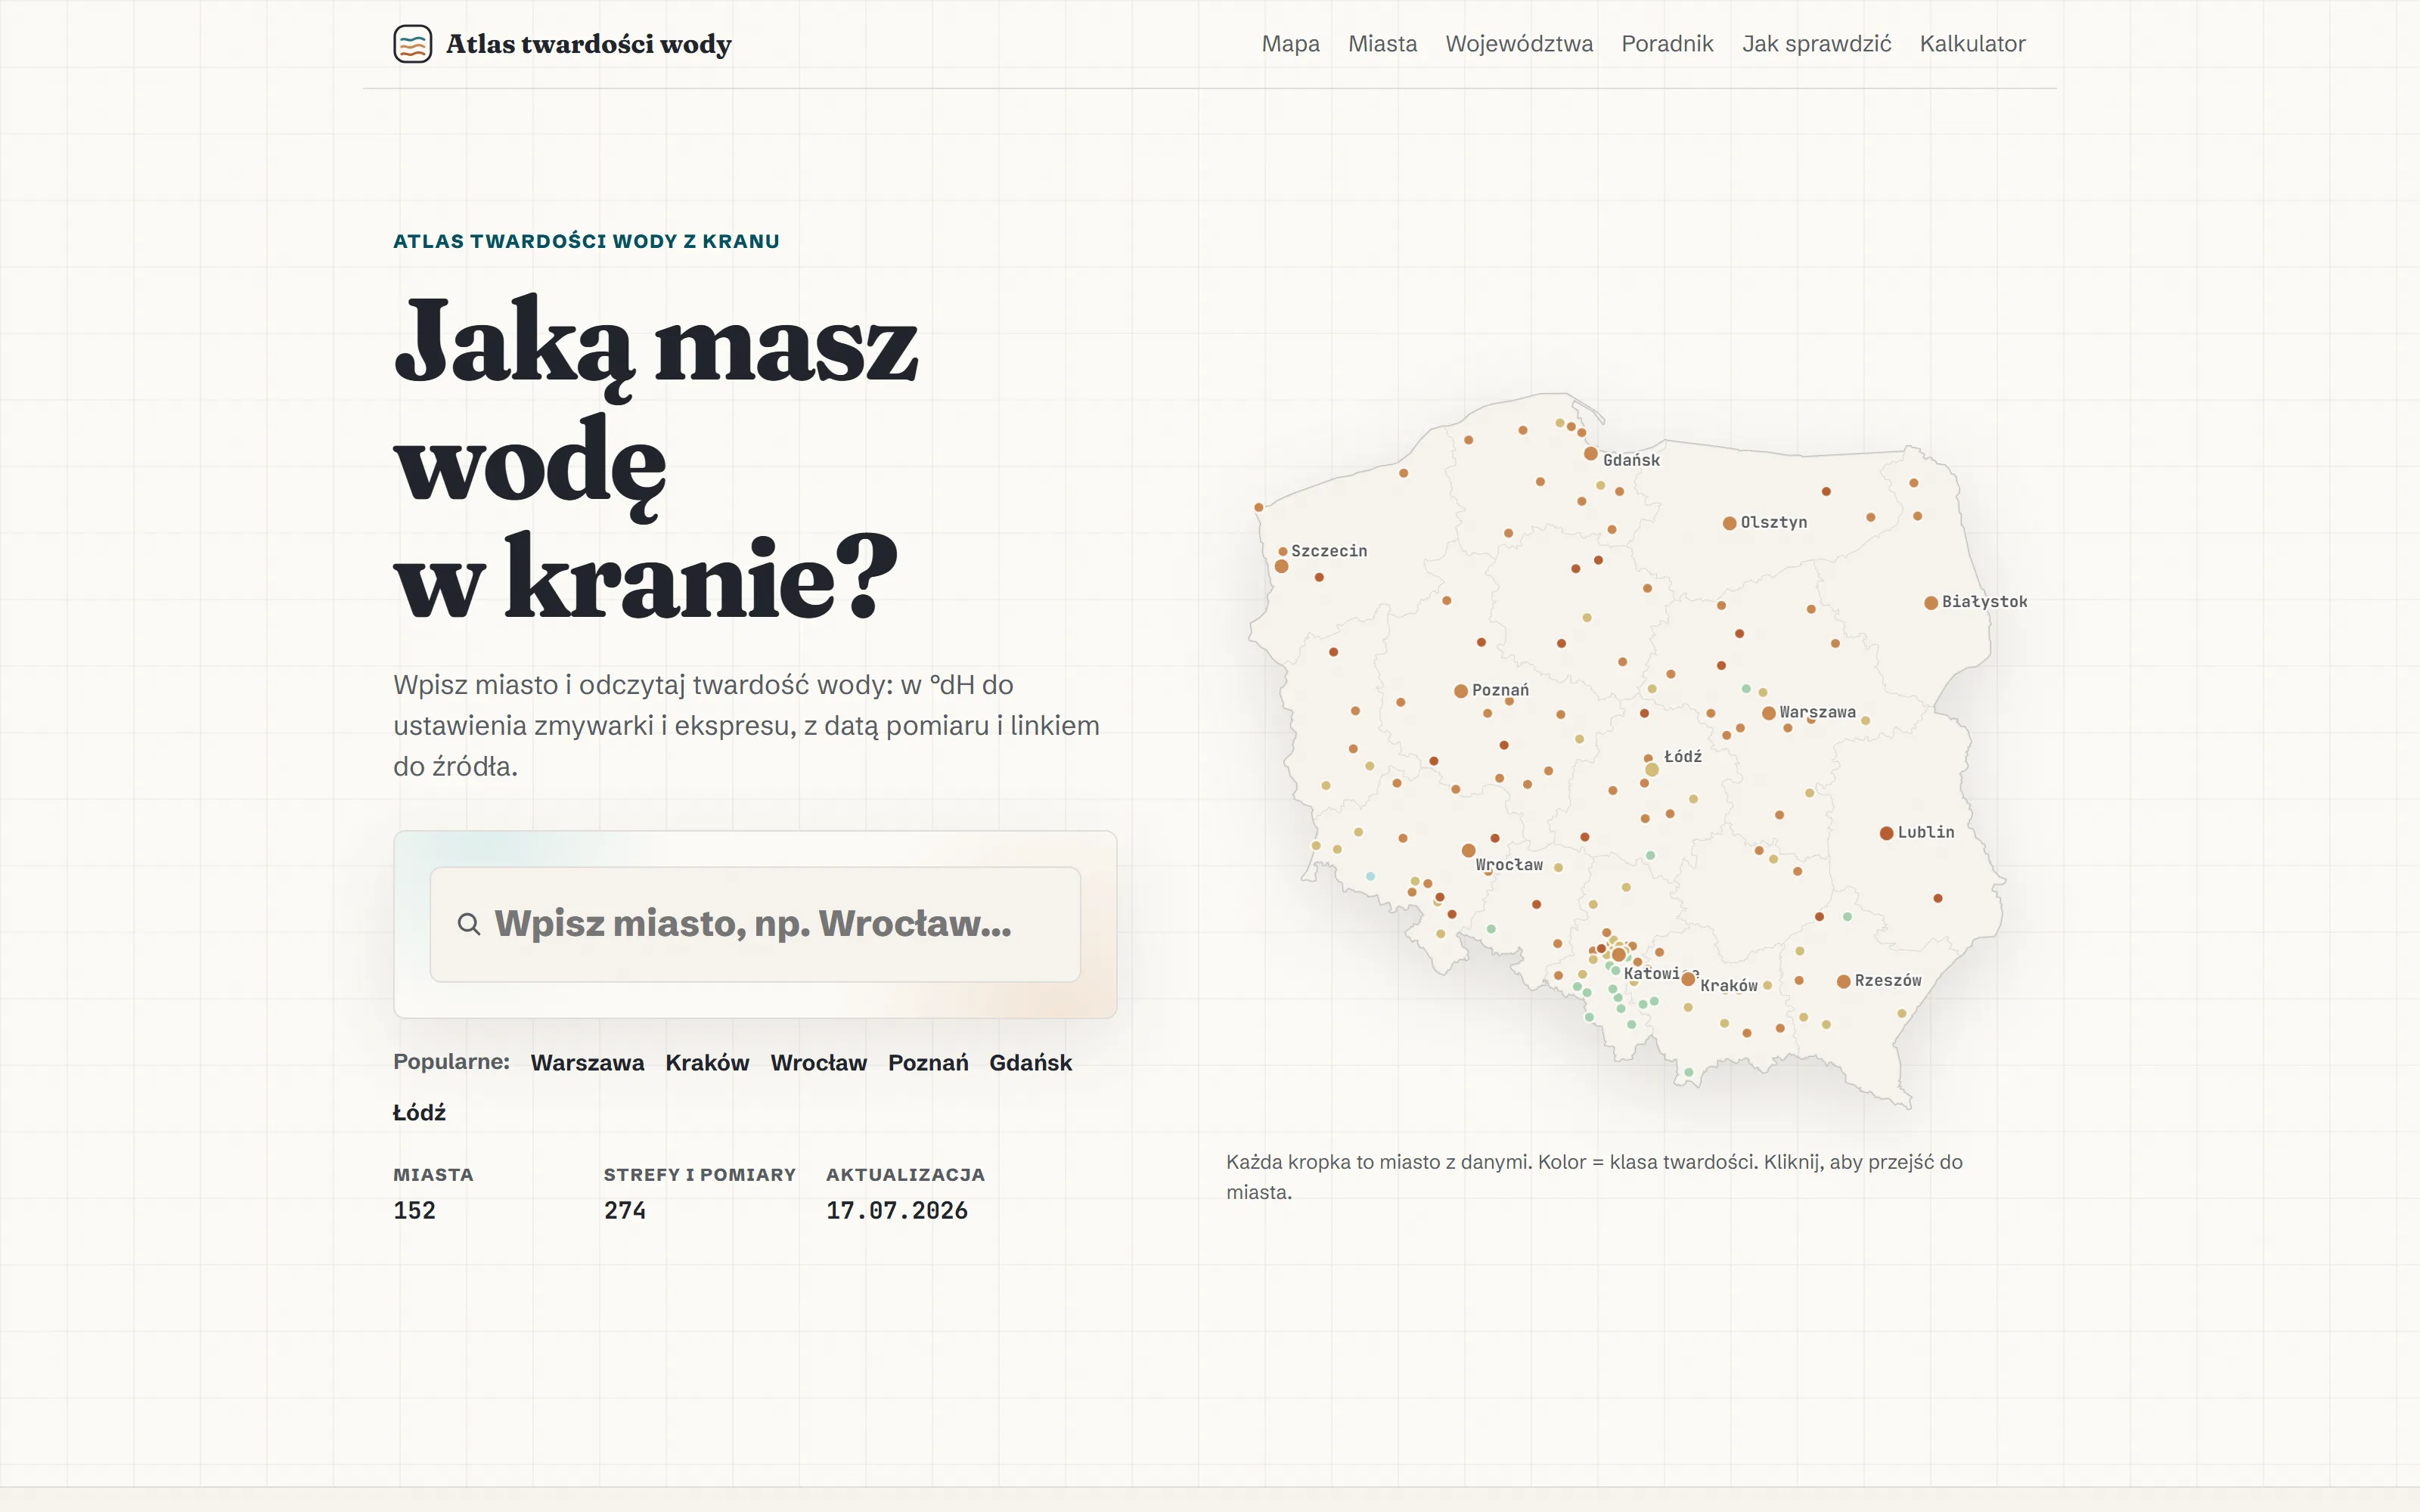
Task: Select the Gdańsk dot on the map
Action: (1590, 454)
